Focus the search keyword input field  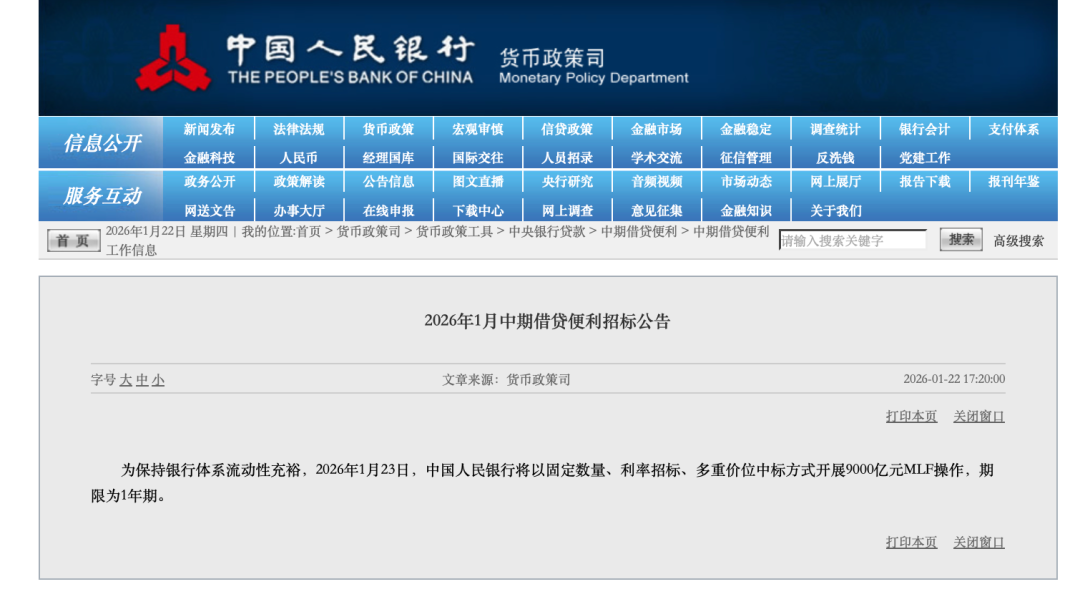tap(853, 240)
